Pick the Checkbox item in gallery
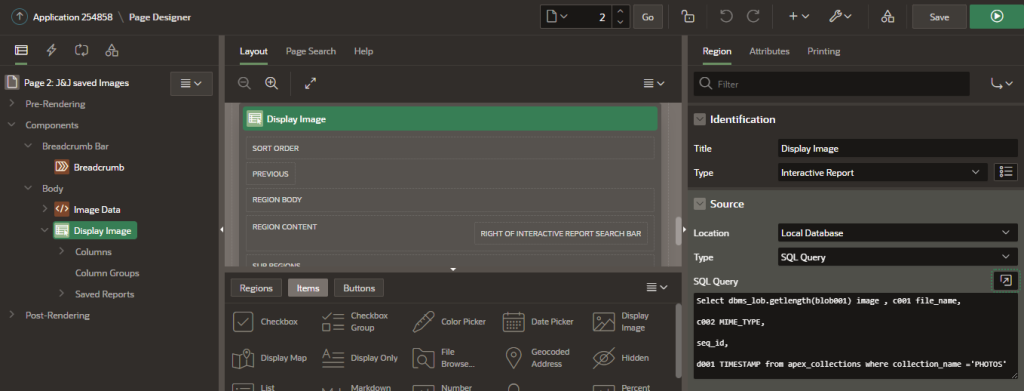1024x391 pixels. 266,322
